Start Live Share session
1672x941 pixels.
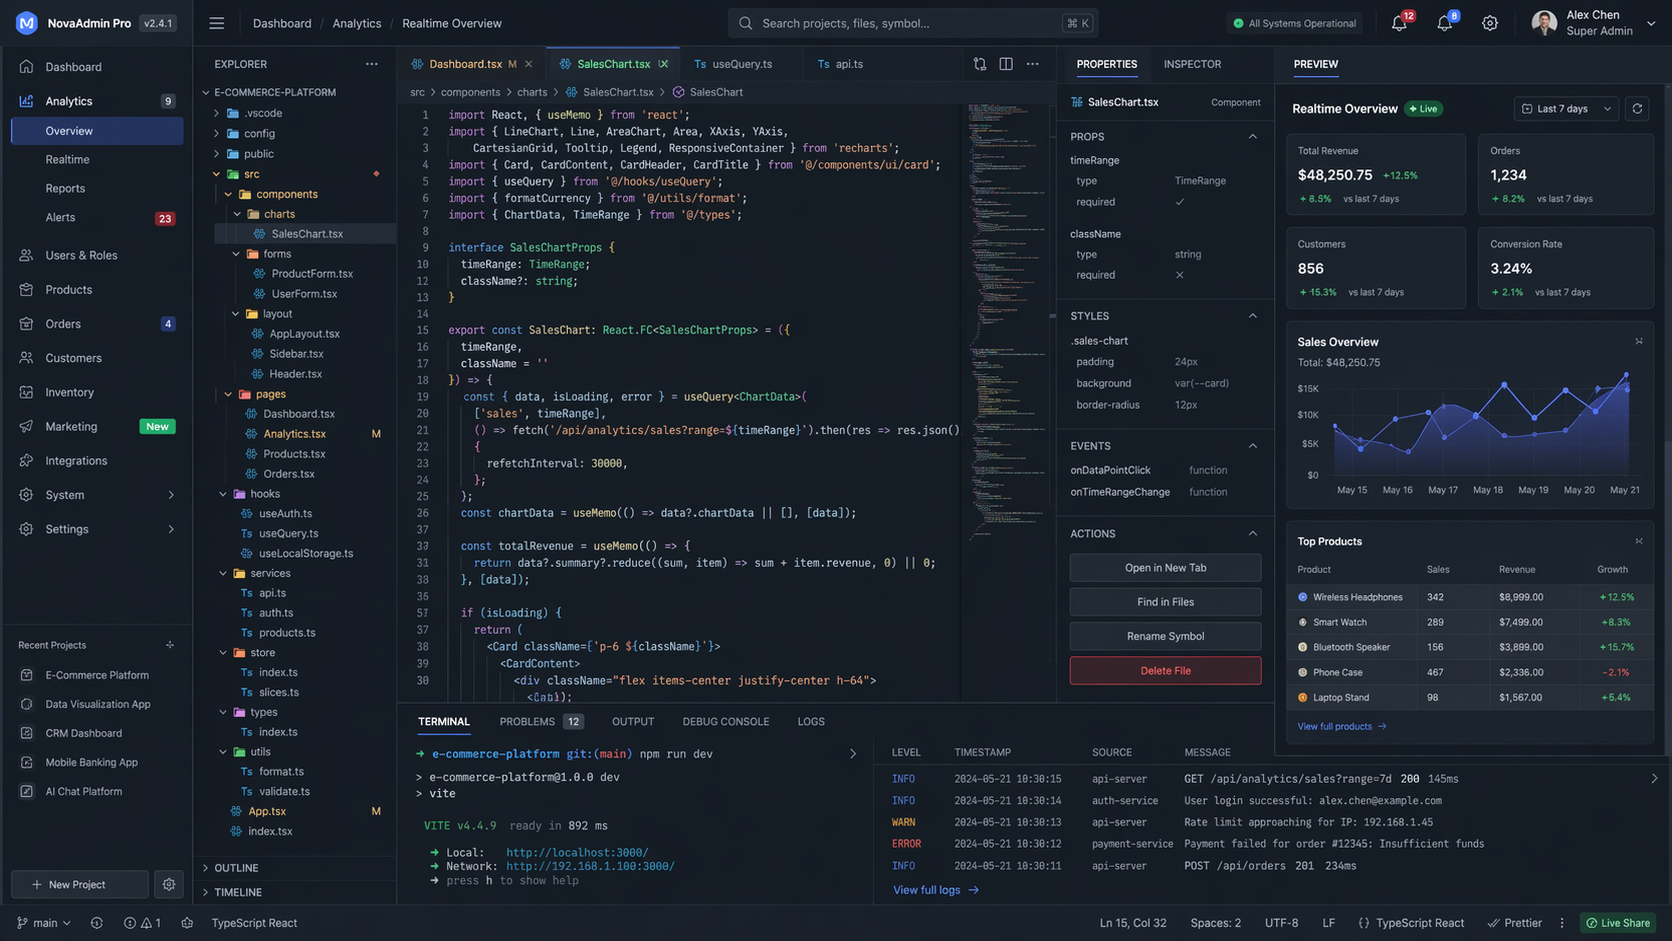click(1618, 923)
